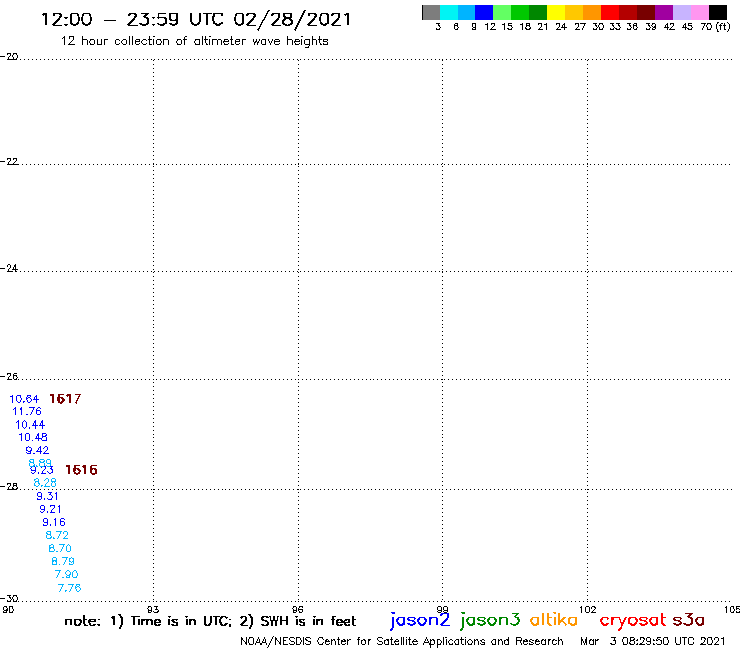This screenshot has height=650, width=740.
Task: Click the wave height value 10.64
Action: (x=24, y=399)
